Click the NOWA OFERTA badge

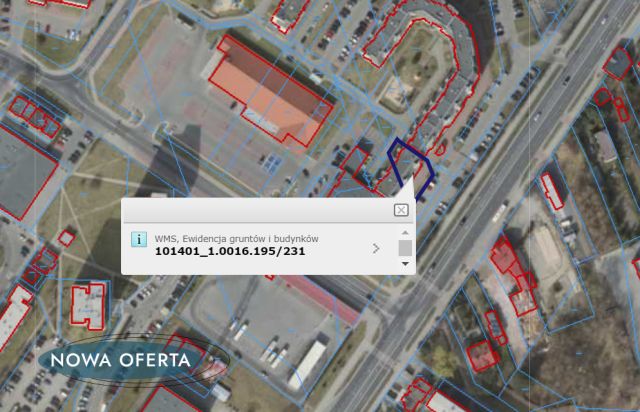[121, 360]
